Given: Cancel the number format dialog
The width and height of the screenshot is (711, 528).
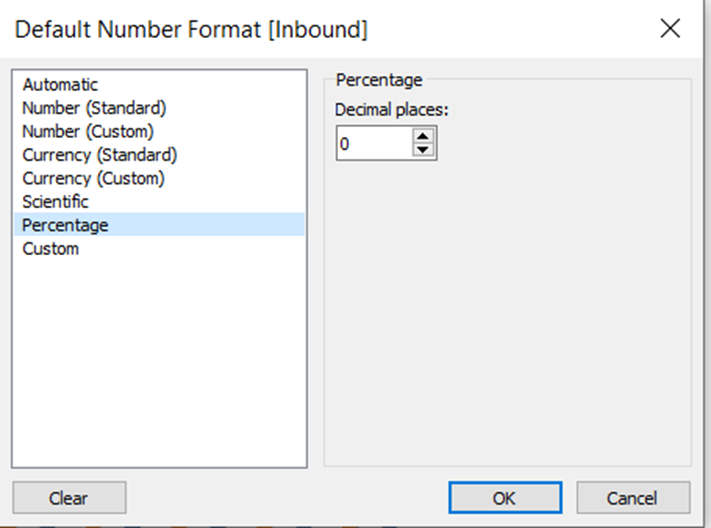Looking at the screenshot, I should point(633,497).
